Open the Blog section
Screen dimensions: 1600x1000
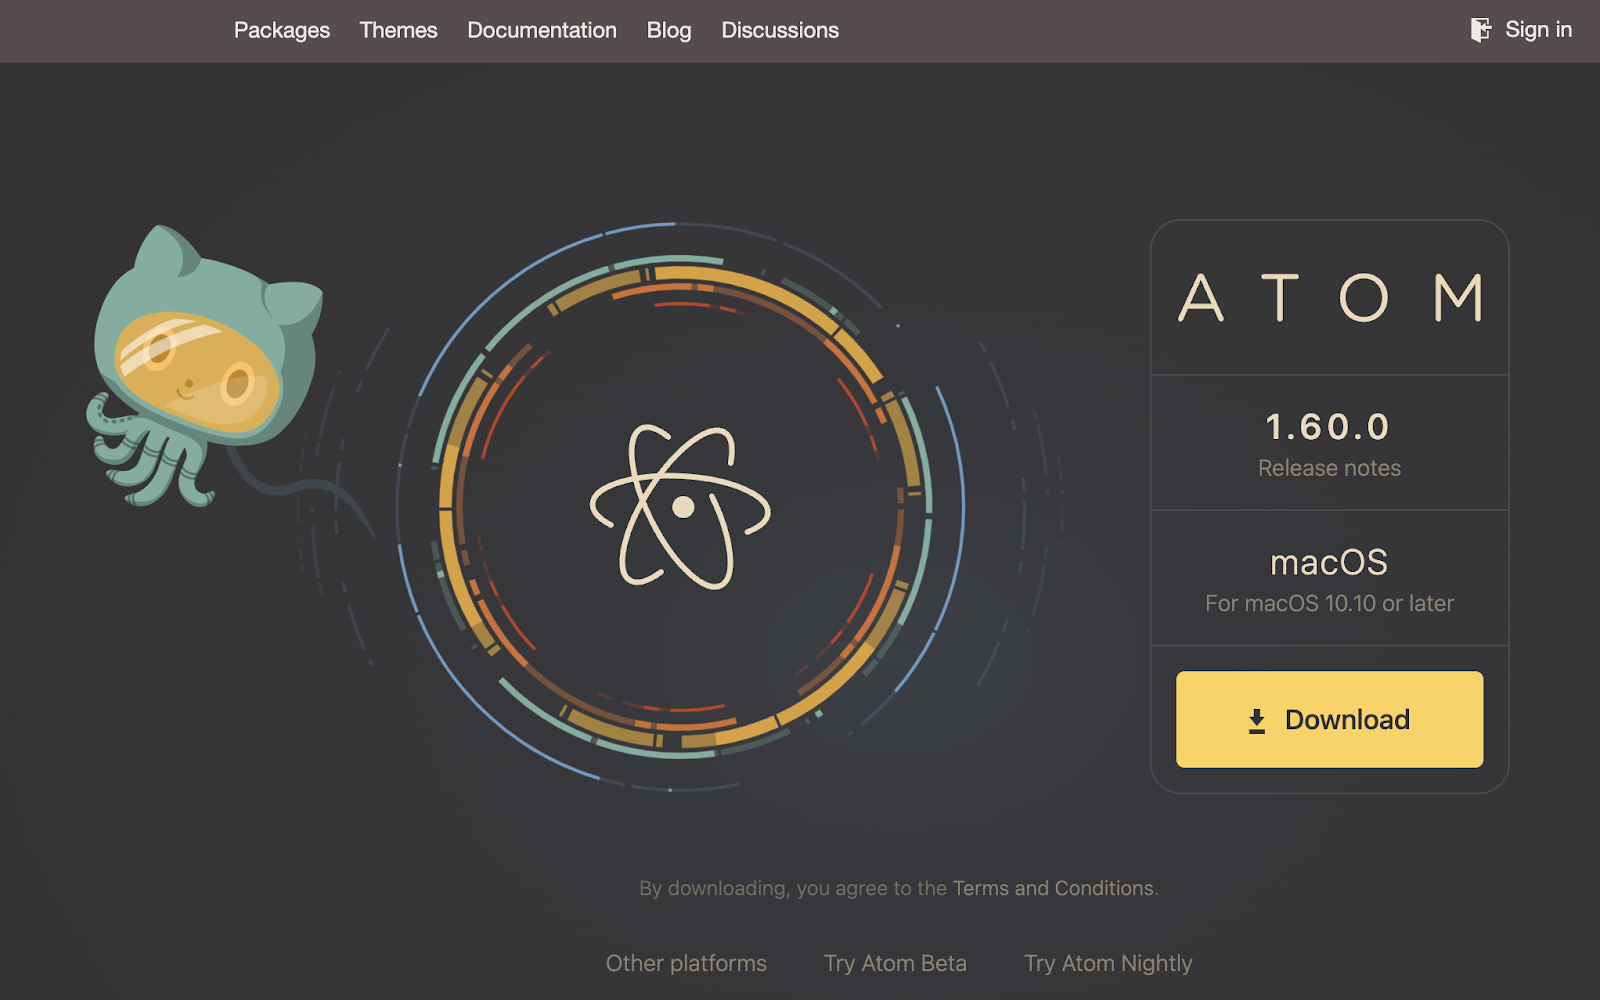668,30
